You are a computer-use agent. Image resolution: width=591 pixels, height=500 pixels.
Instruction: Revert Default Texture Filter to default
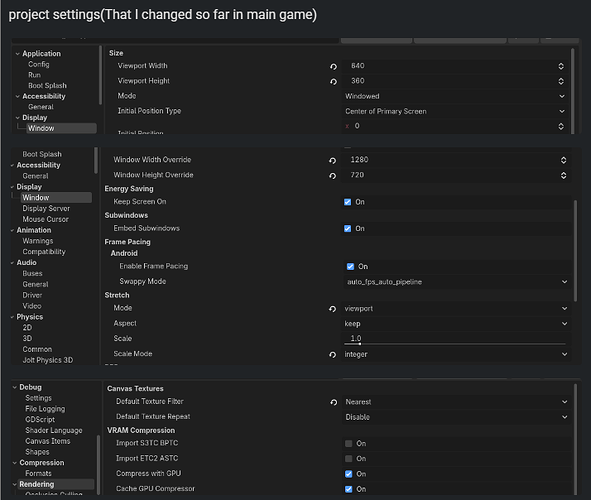tap(333, 402)
